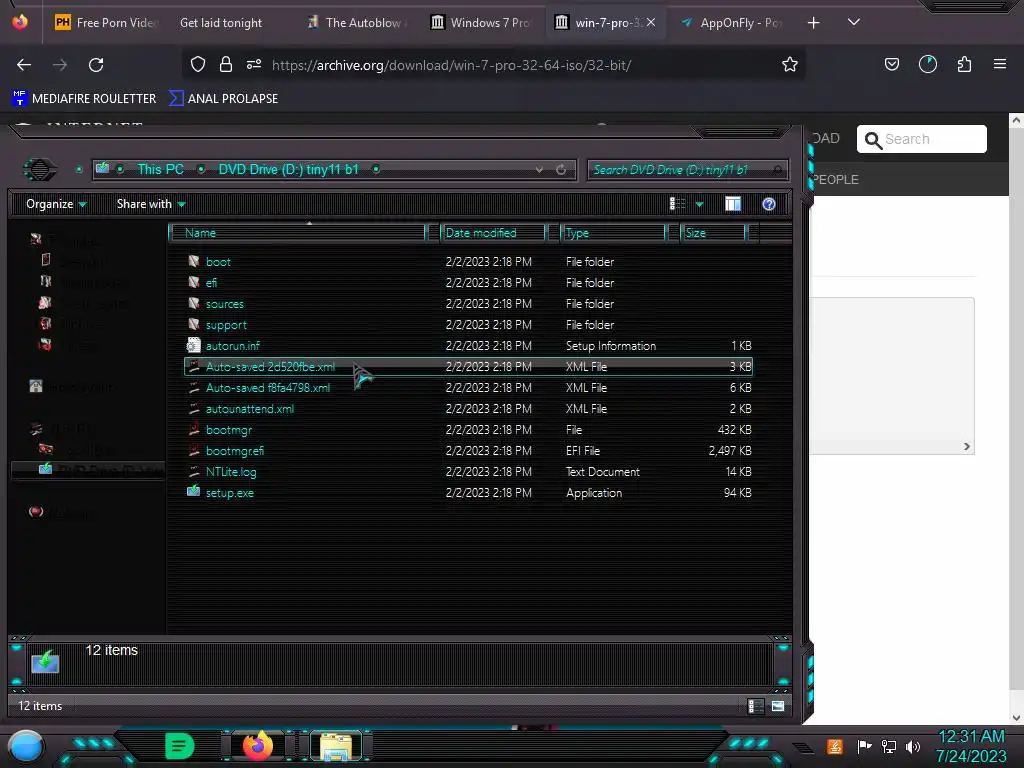This screenshot has width=1024, height=768.
Task: Refresh the Explorer address bar
Action: pyautogui.click(x=561, y=170)
